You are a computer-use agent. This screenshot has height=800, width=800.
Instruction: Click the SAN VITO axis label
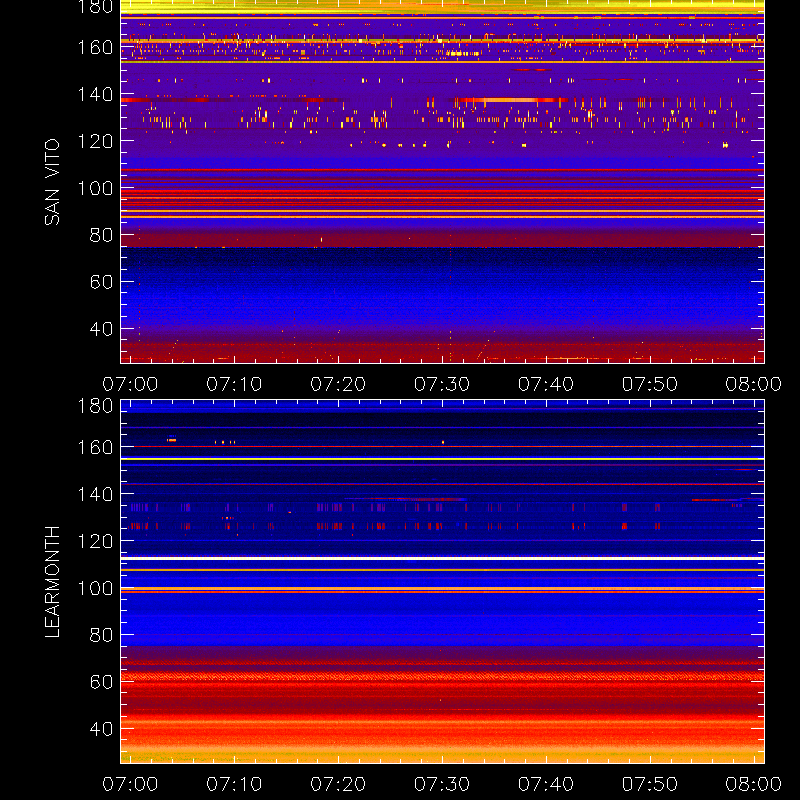pos(52,182)
